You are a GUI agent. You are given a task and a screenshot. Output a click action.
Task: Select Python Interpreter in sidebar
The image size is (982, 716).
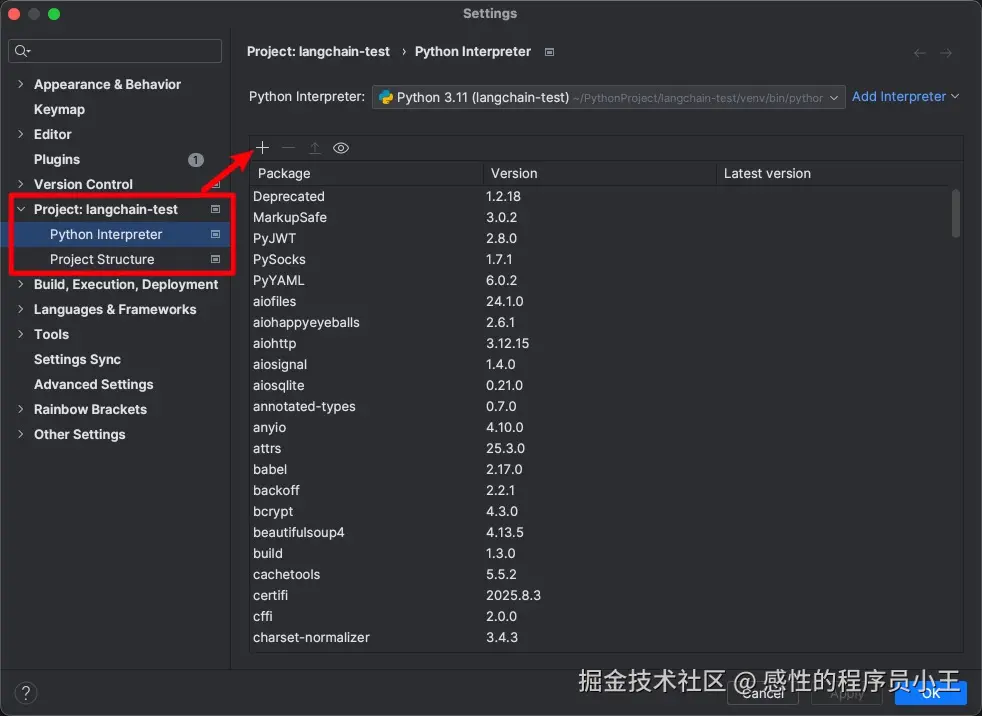tap(106, 234)
